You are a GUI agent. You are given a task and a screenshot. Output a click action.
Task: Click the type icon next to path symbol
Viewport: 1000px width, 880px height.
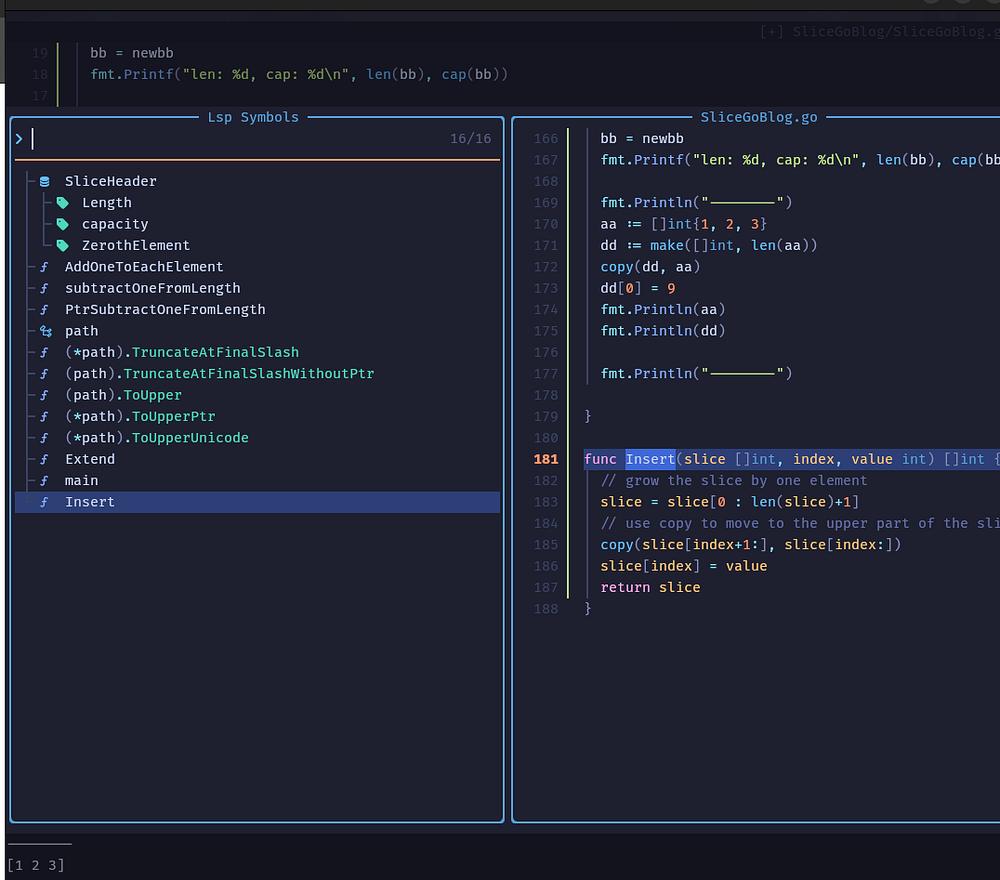click(x=45, y=331)
